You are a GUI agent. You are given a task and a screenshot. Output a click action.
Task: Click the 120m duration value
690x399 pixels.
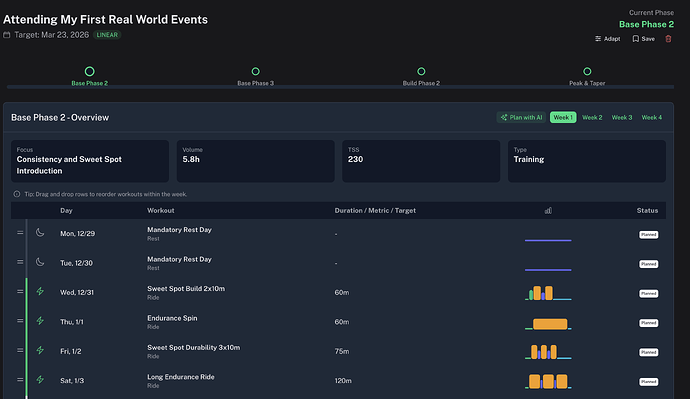pos(343,381)
